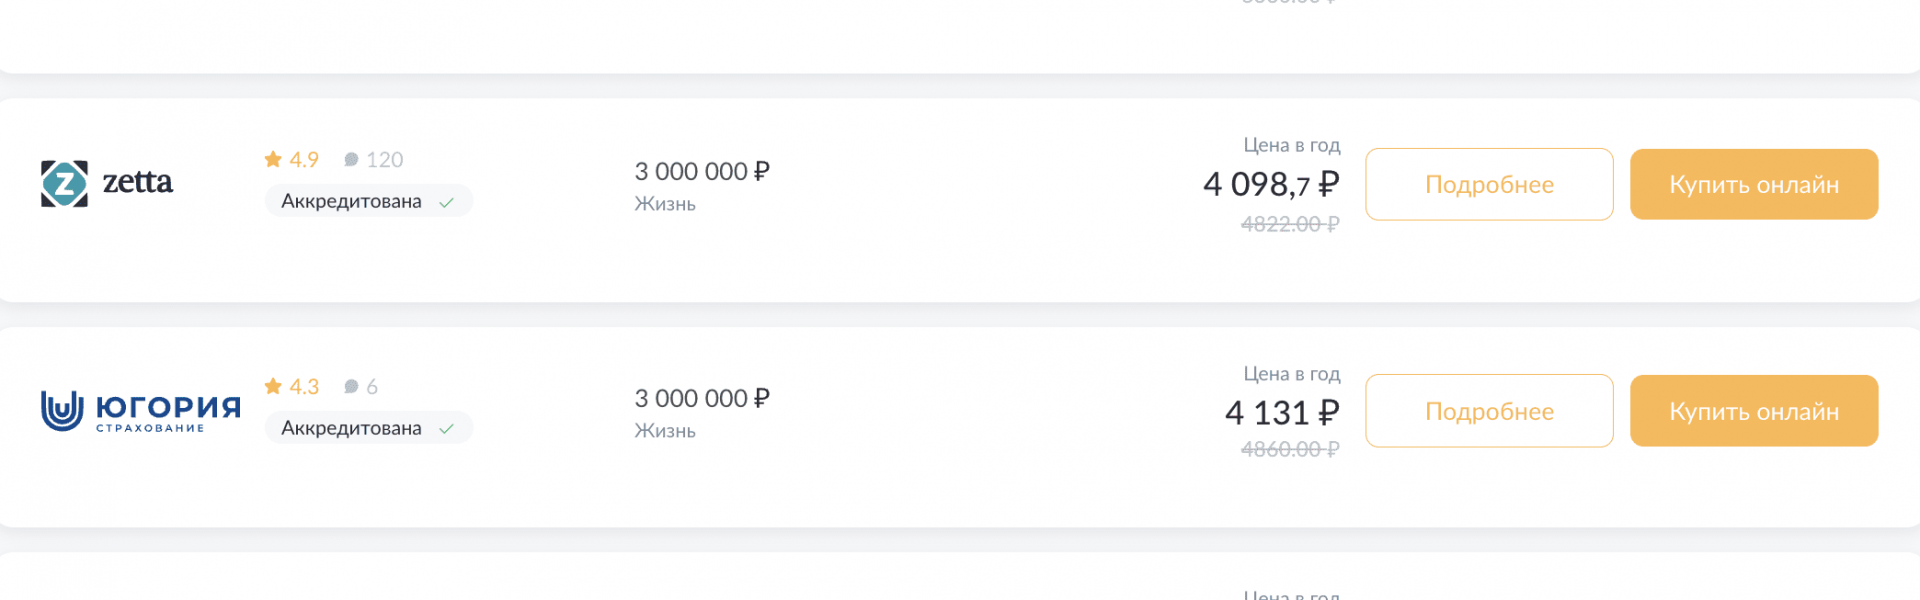Image resolution: width=1920 pixels, height=600 pixels.
Task: Click Zetta's 4 098,7 ₽ yearly price
Action: click(x=1271, y=184)
